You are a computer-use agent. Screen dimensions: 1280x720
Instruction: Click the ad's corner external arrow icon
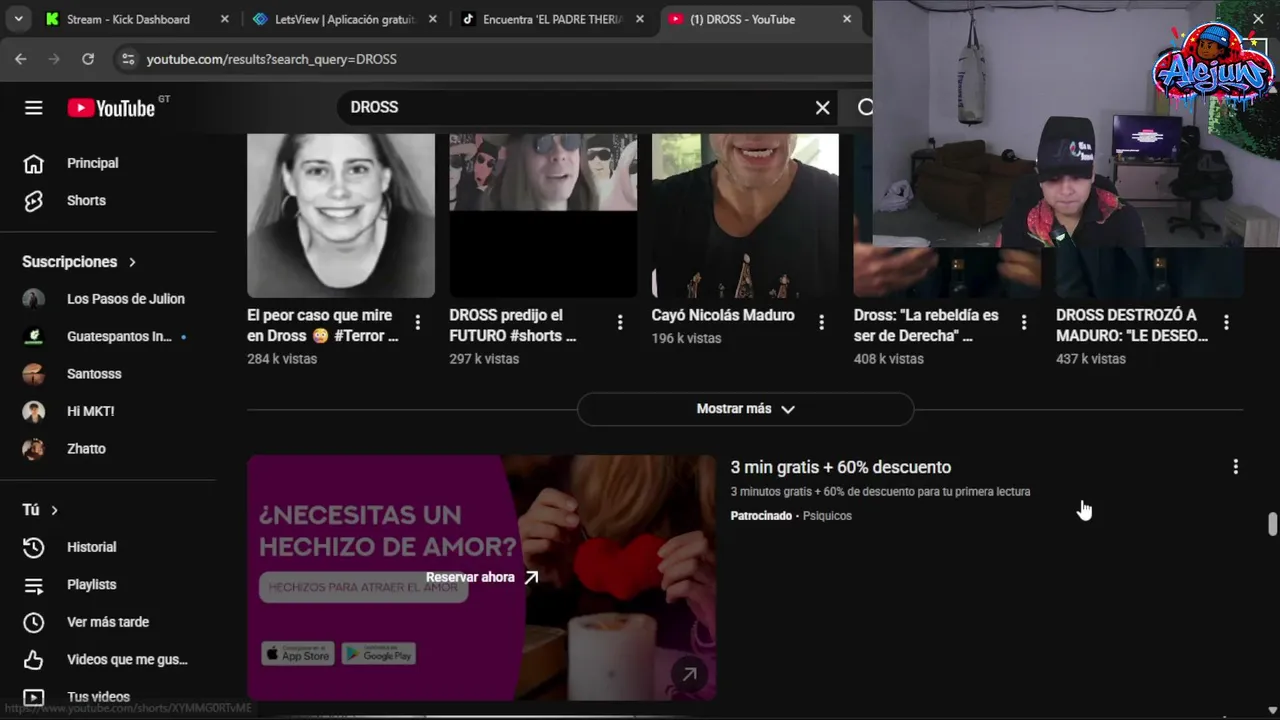689,674
